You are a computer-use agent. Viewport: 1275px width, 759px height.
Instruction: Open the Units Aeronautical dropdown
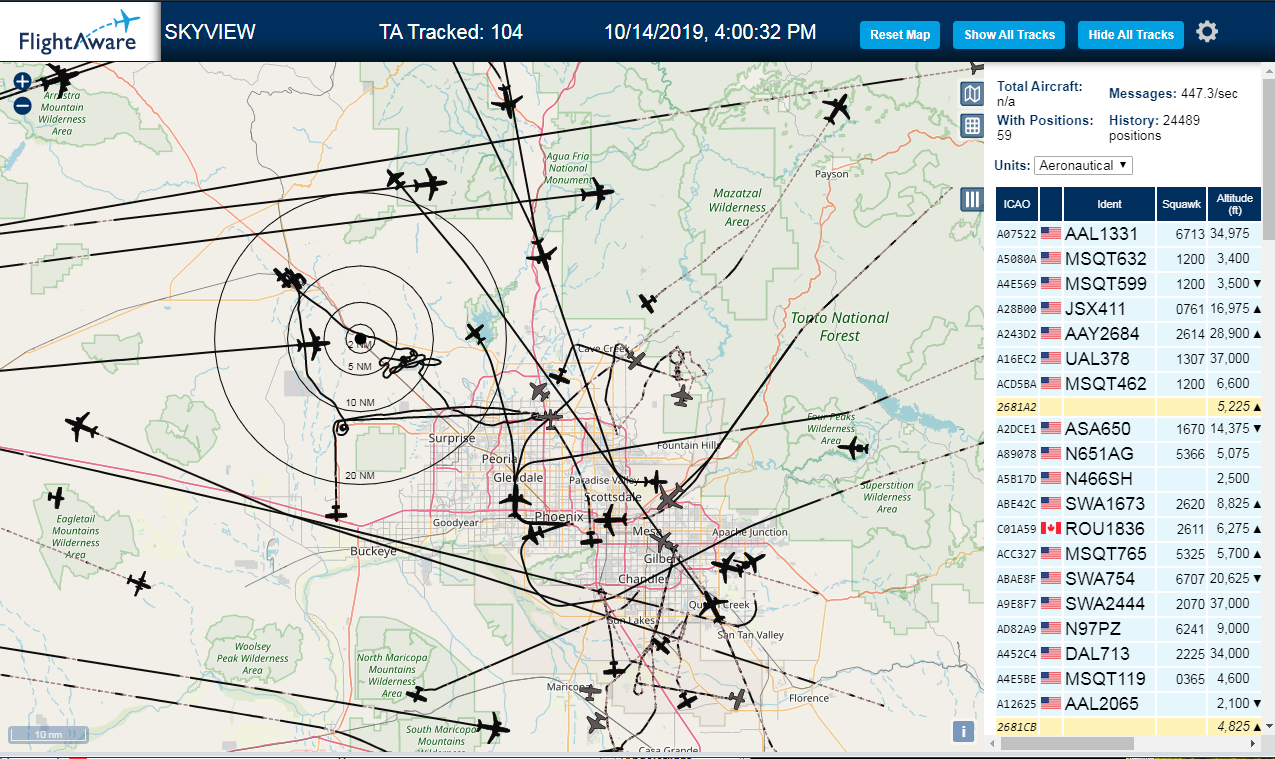[x=1083, y=165]
